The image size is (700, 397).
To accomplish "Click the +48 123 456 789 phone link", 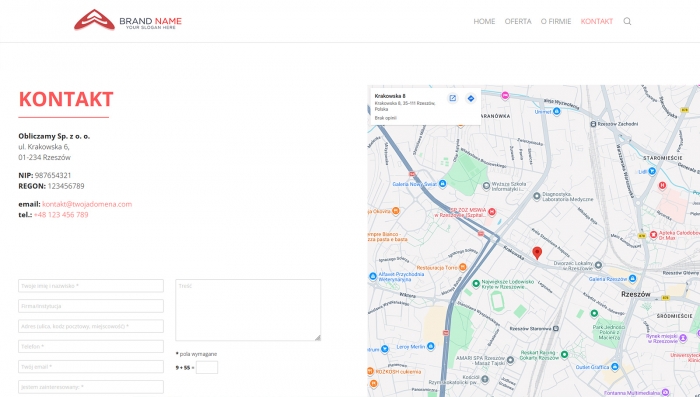I will [61, 215].
